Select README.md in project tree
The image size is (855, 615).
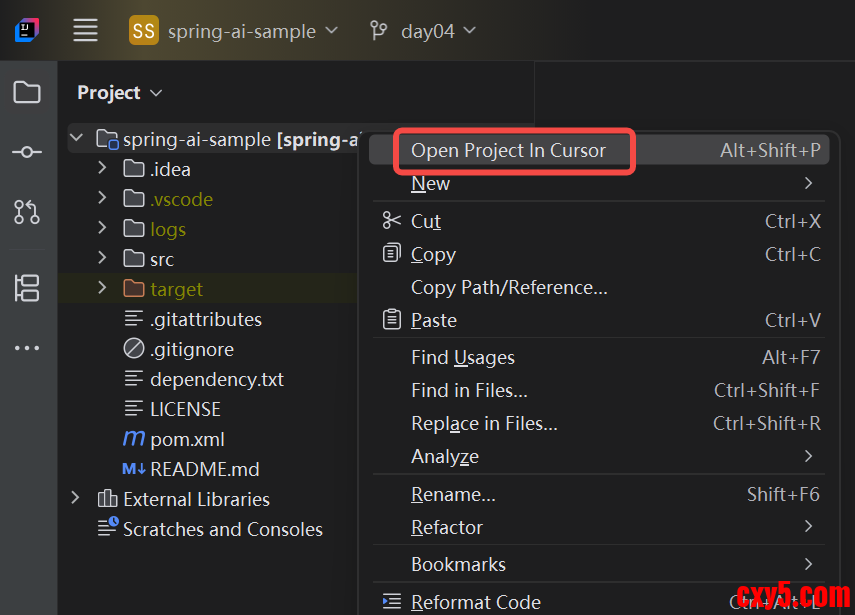coord(204,469)
